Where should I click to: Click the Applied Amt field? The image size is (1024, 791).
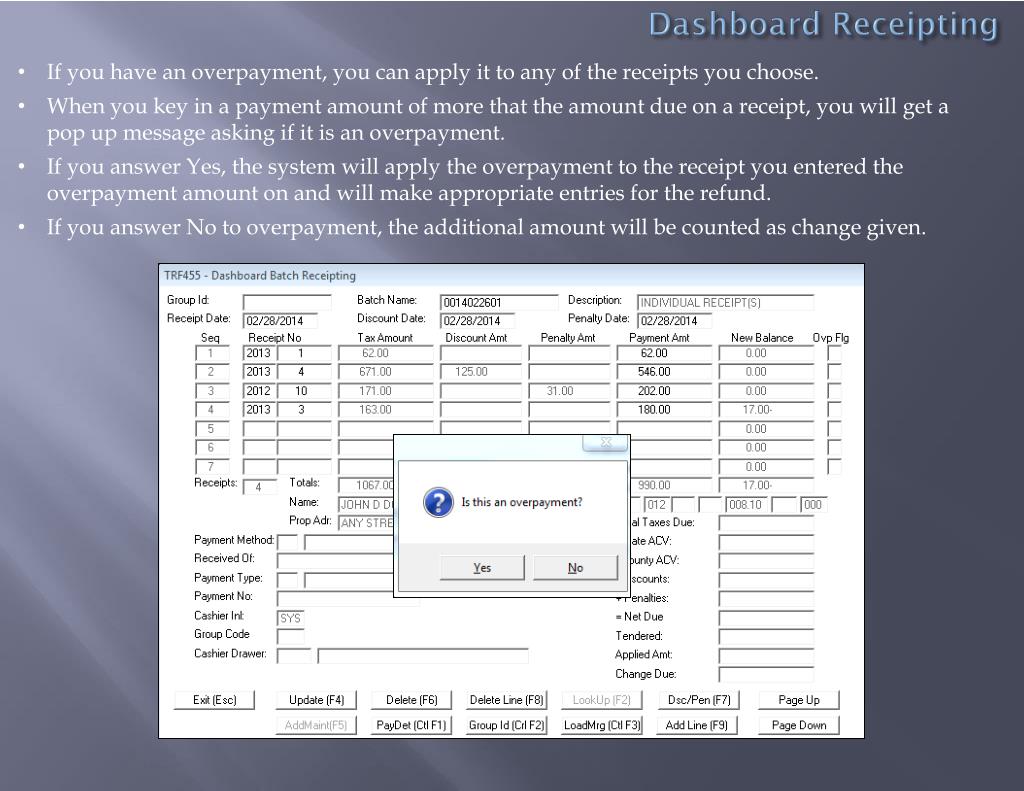pos(767,655)
